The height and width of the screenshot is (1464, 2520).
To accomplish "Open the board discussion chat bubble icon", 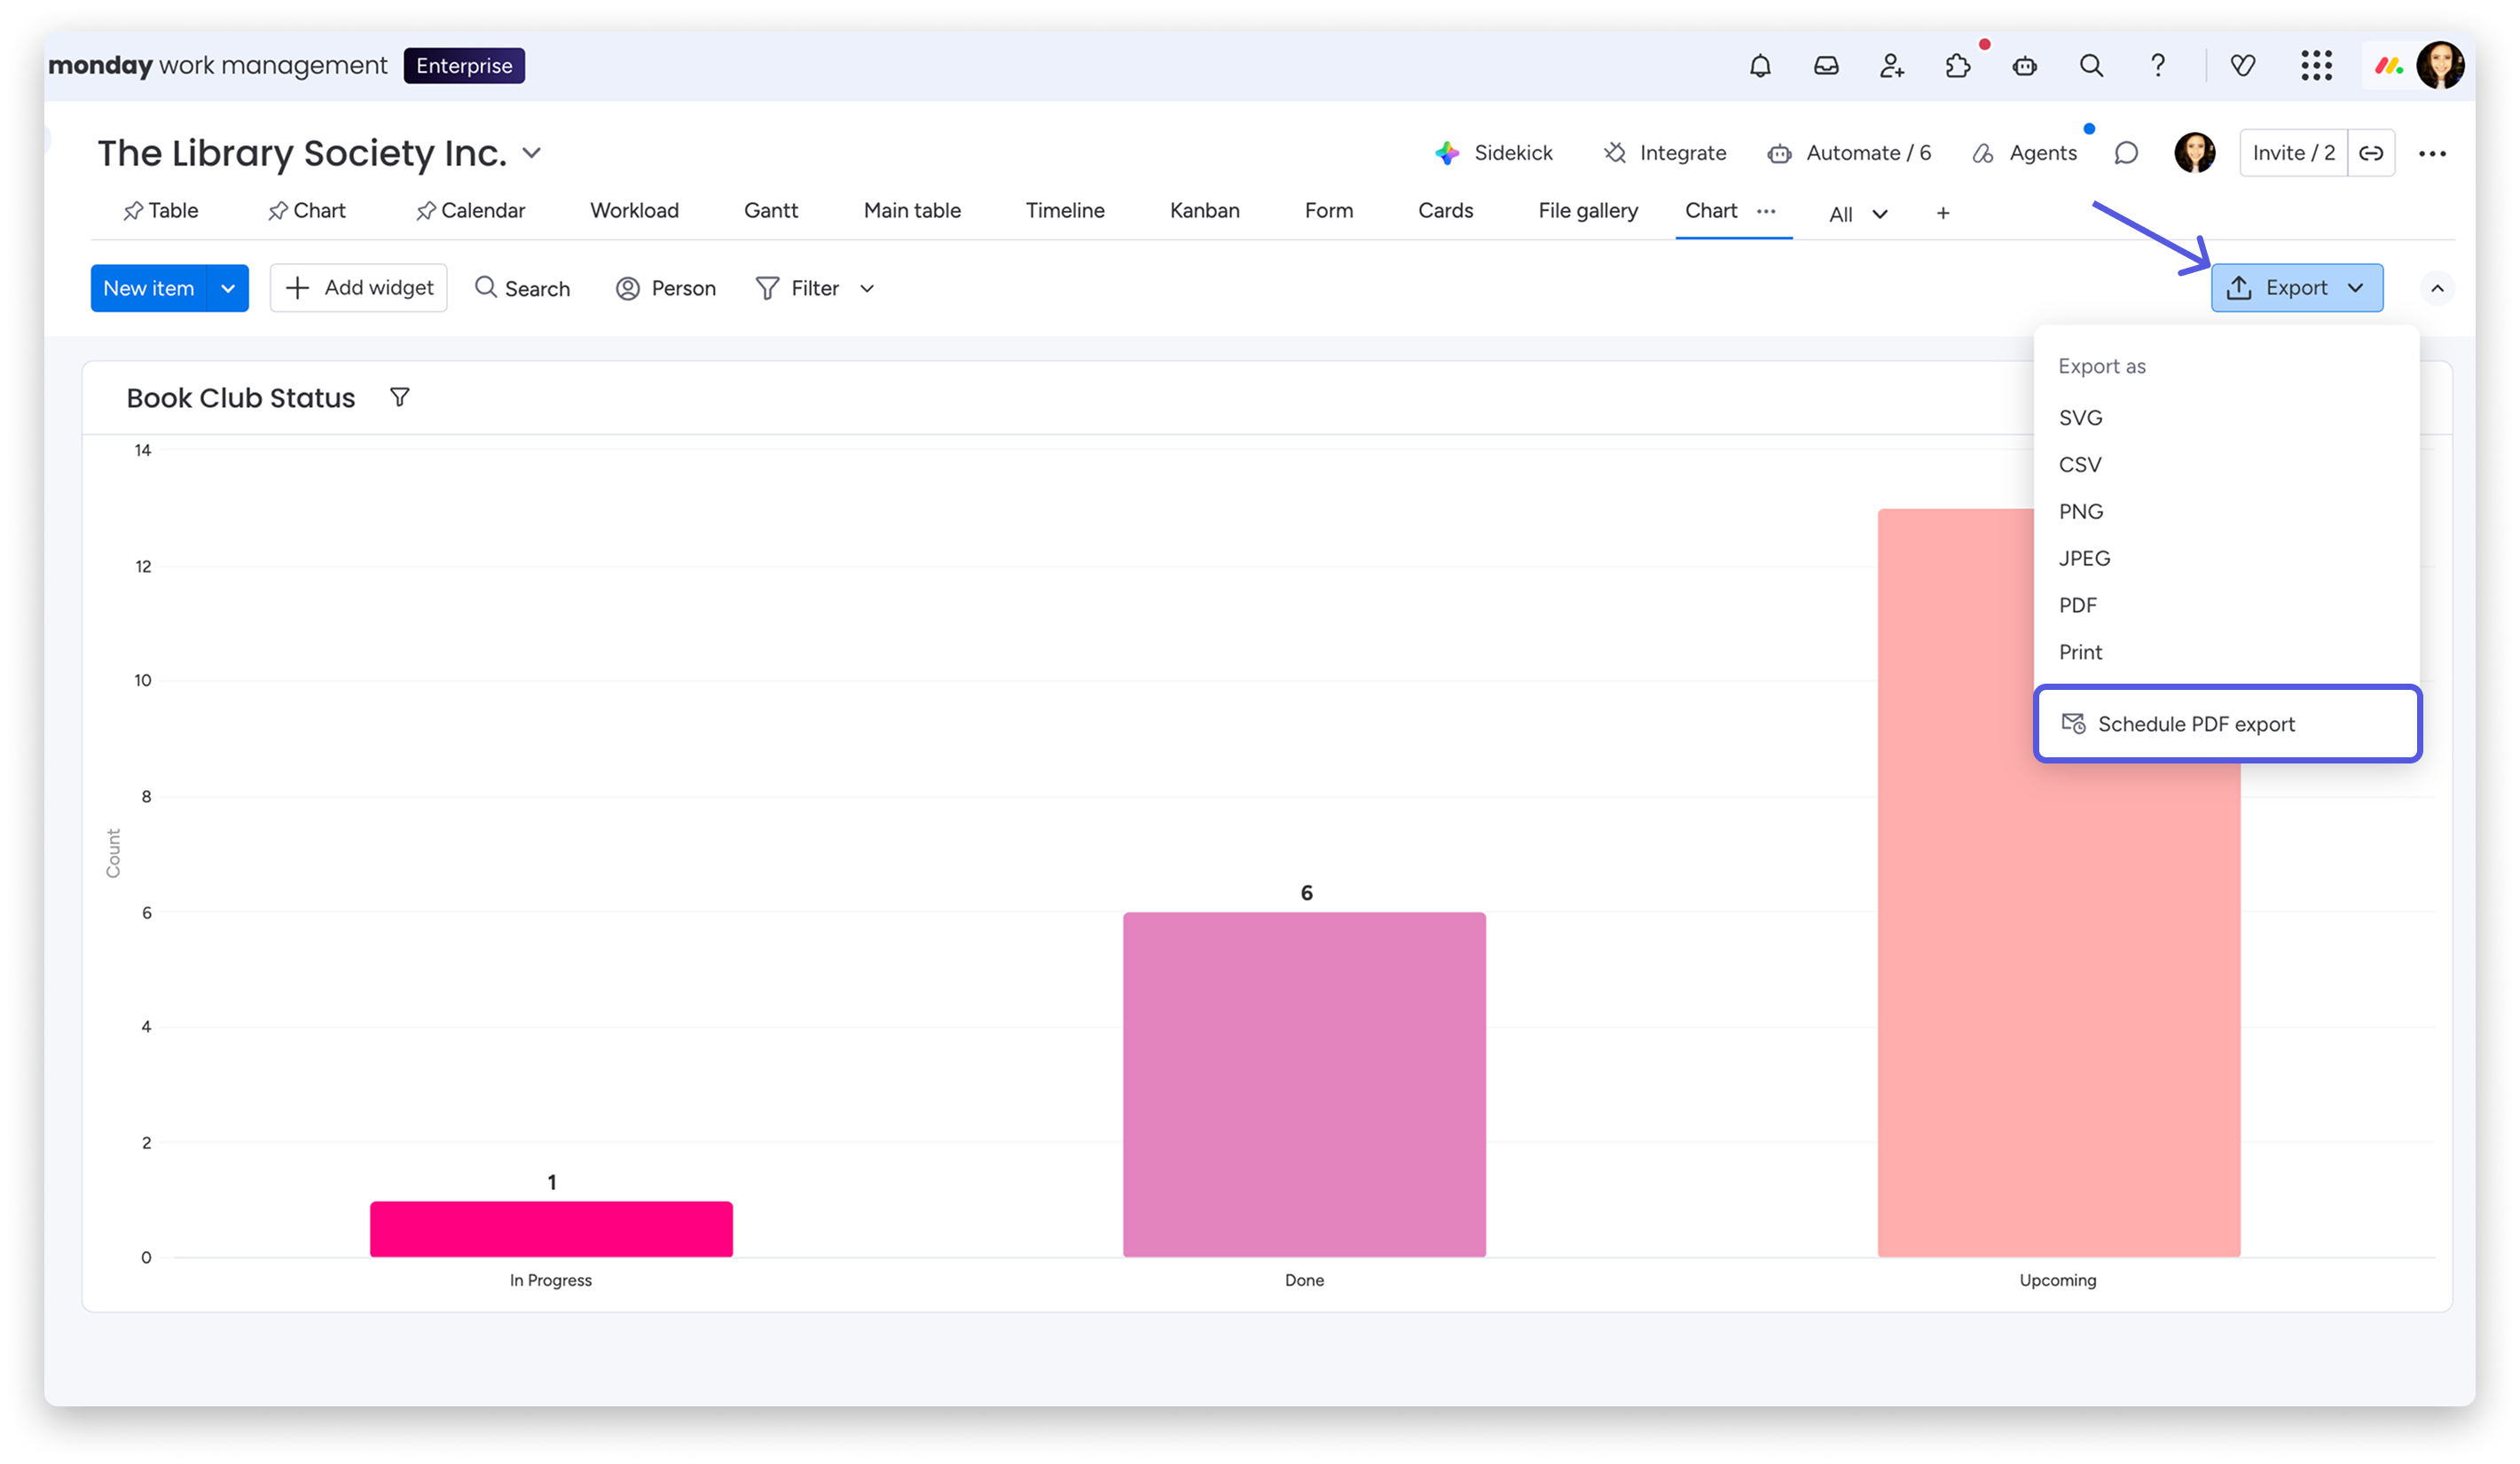I will (x=2126, y=153).
